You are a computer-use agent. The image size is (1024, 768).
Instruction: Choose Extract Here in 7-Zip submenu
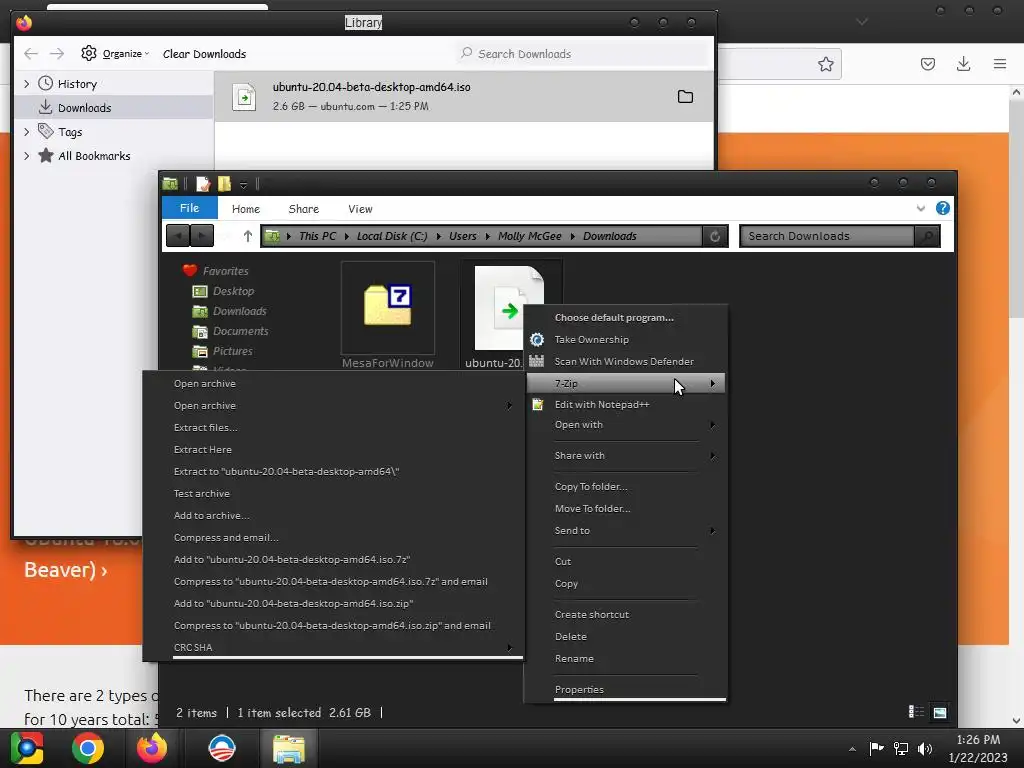click(x=202, y=450)
